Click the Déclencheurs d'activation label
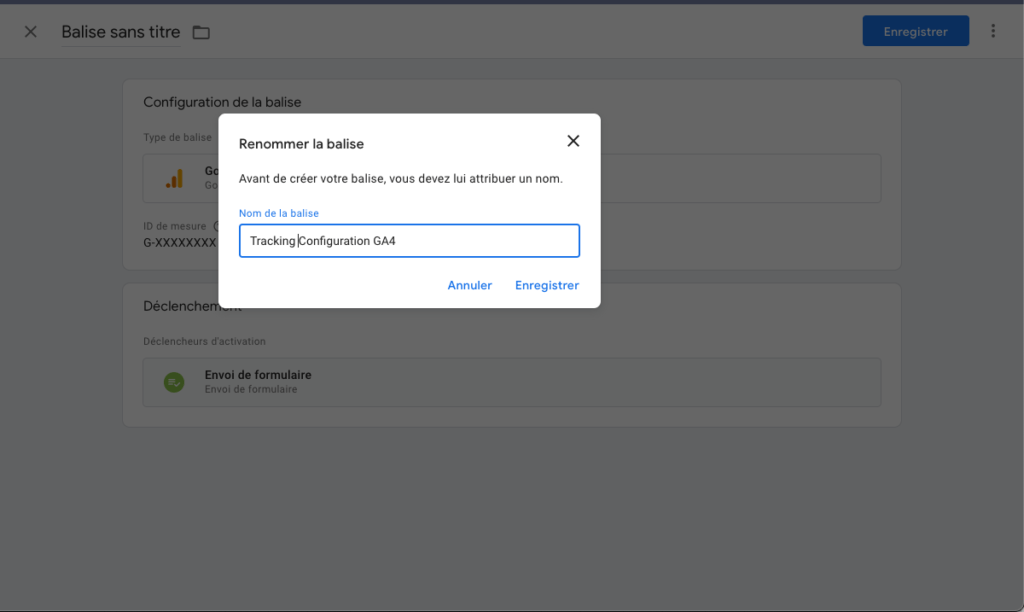 point(204,341)
